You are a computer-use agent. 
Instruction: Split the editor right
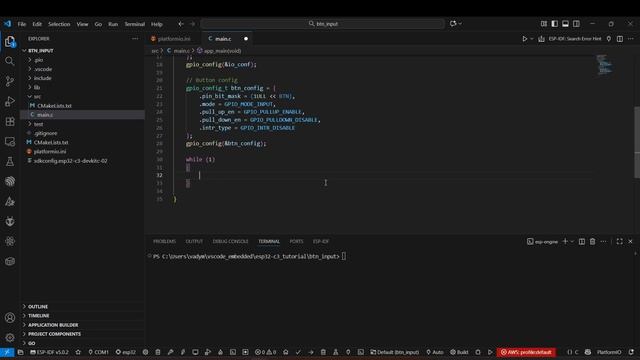pyautogui.click(x=620, y=39)
